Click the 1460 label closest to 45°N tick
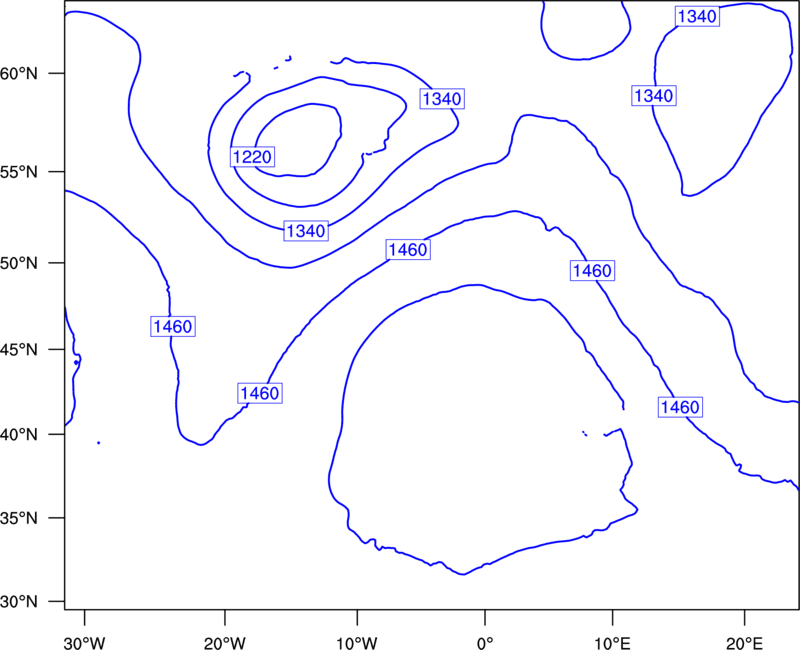This screenshot has height=650, width=800. tap(173, 327)
